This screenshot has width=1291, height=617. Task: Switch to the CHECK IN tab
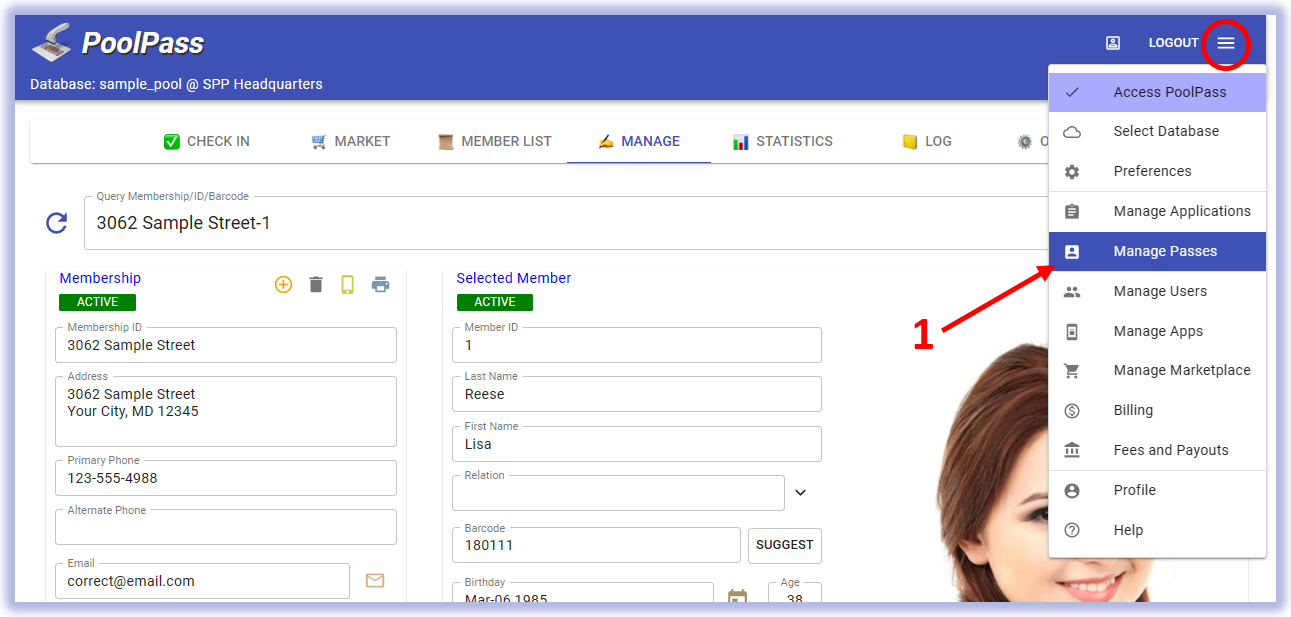click(207, 141)
